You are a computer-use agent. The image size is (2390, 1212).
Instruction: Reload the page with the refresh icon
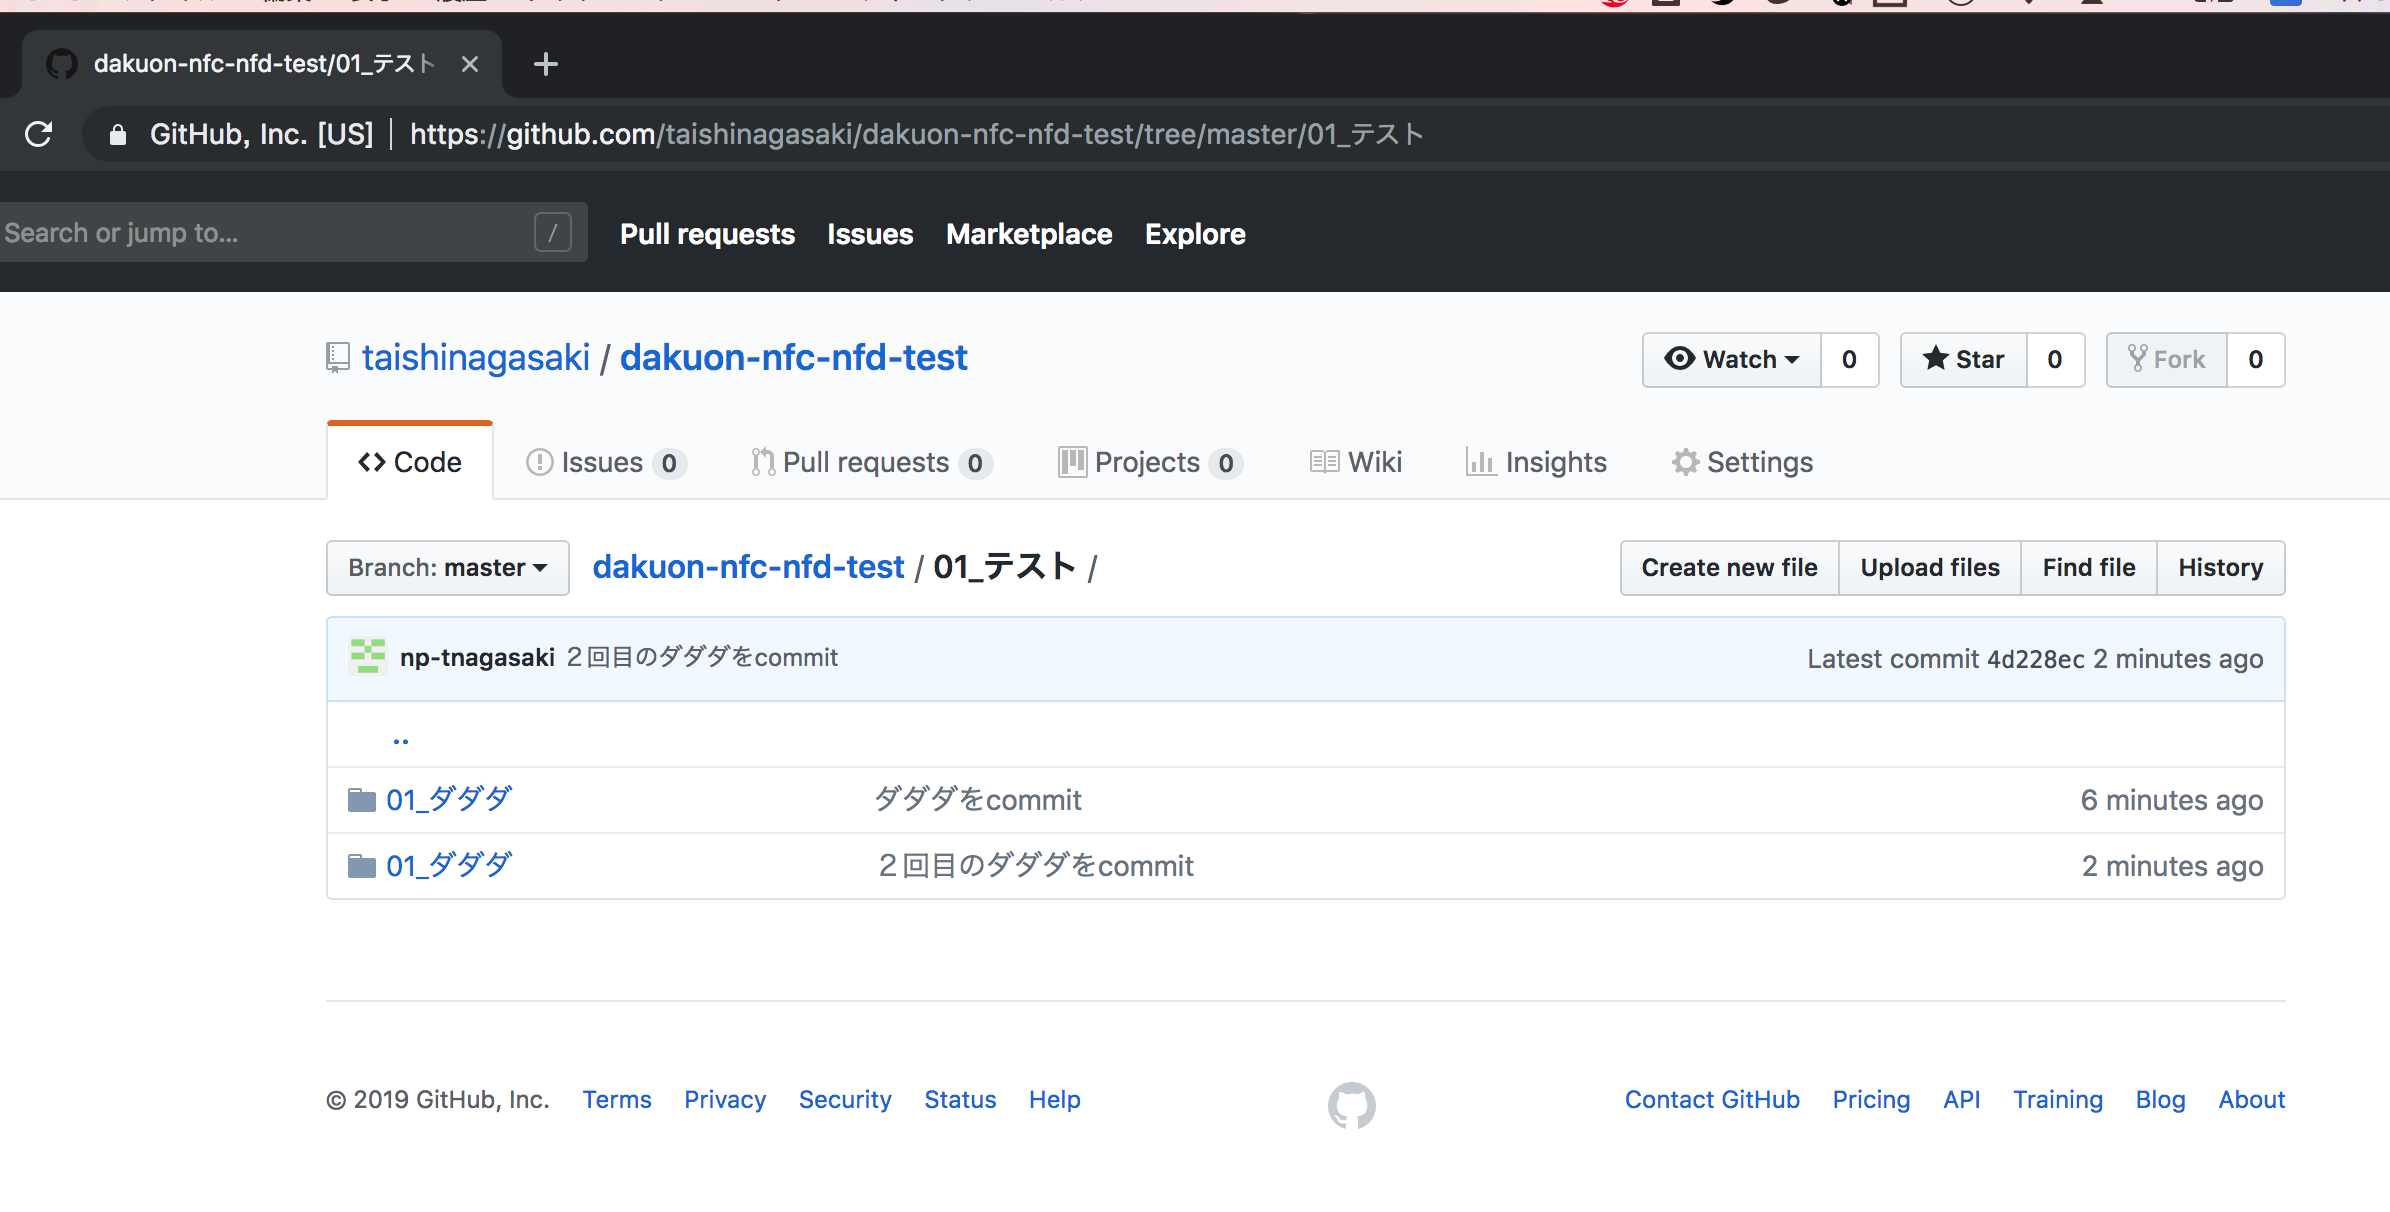tap(38, 134)
